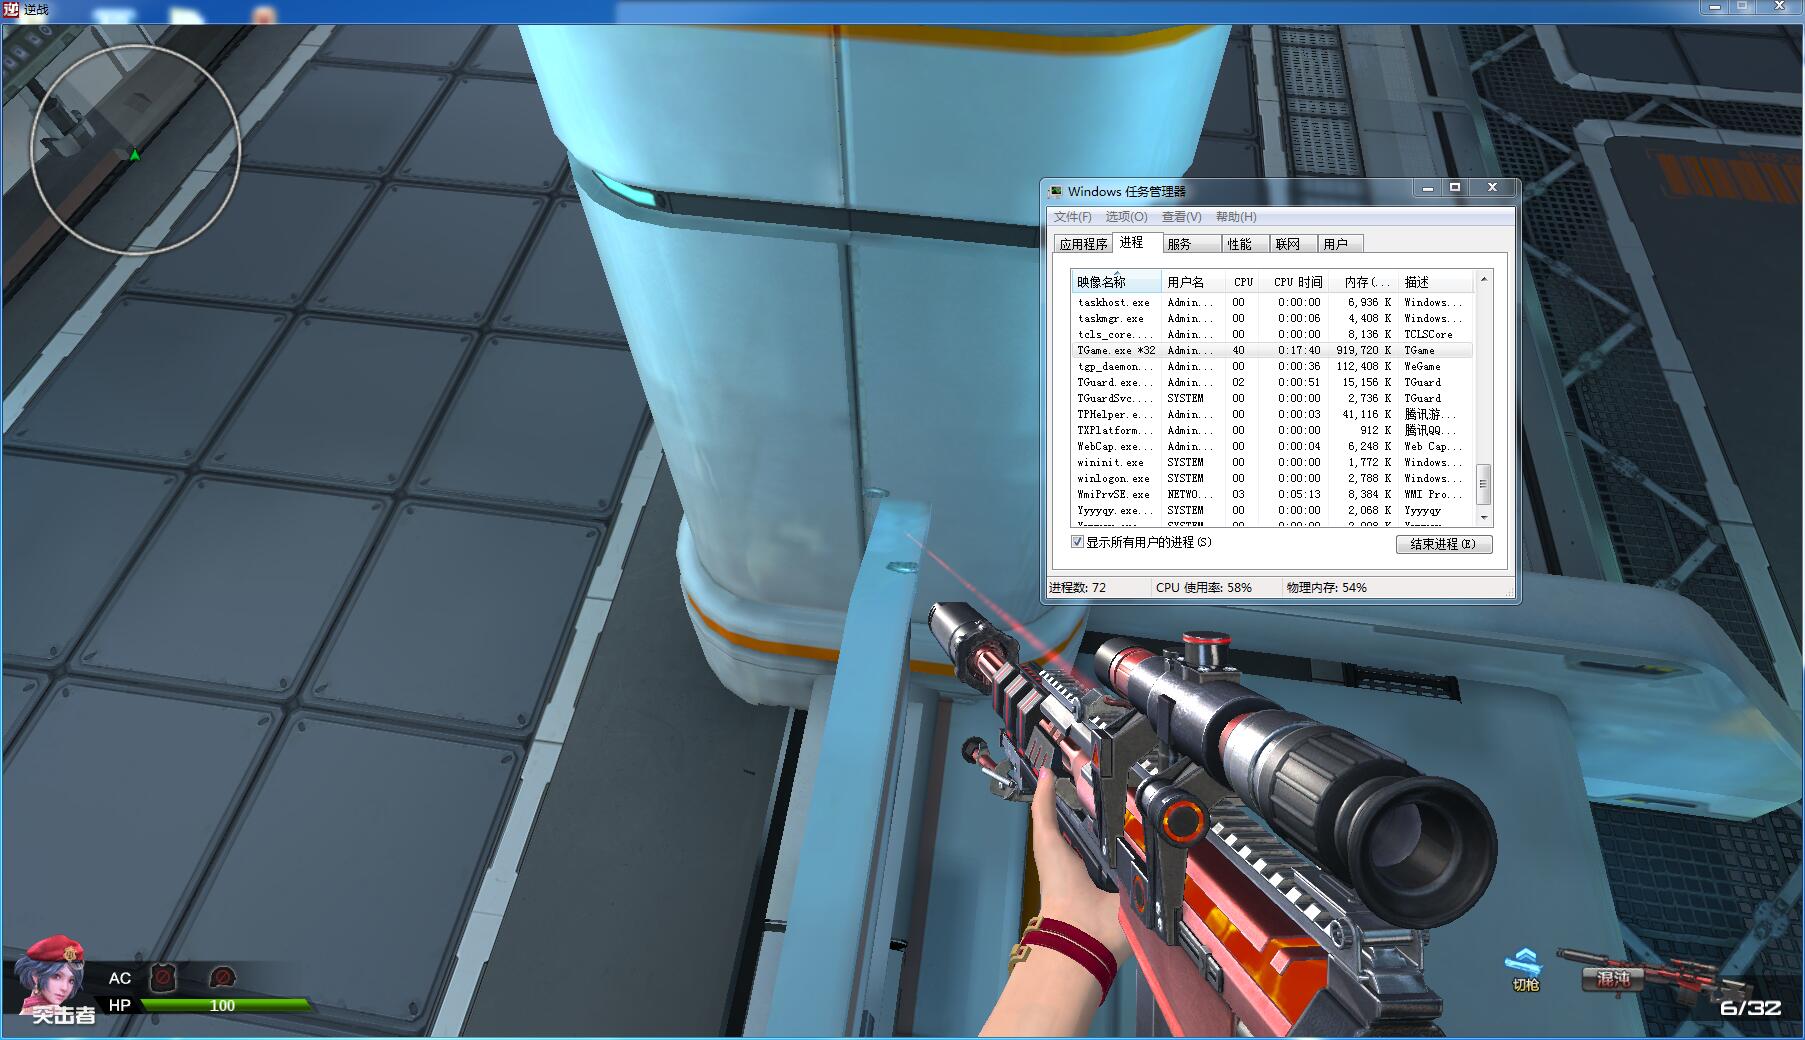Screen dimensions: 1805x1040
Task: Click the 逆战 game window title icon
Action: [x=11, y=9]
